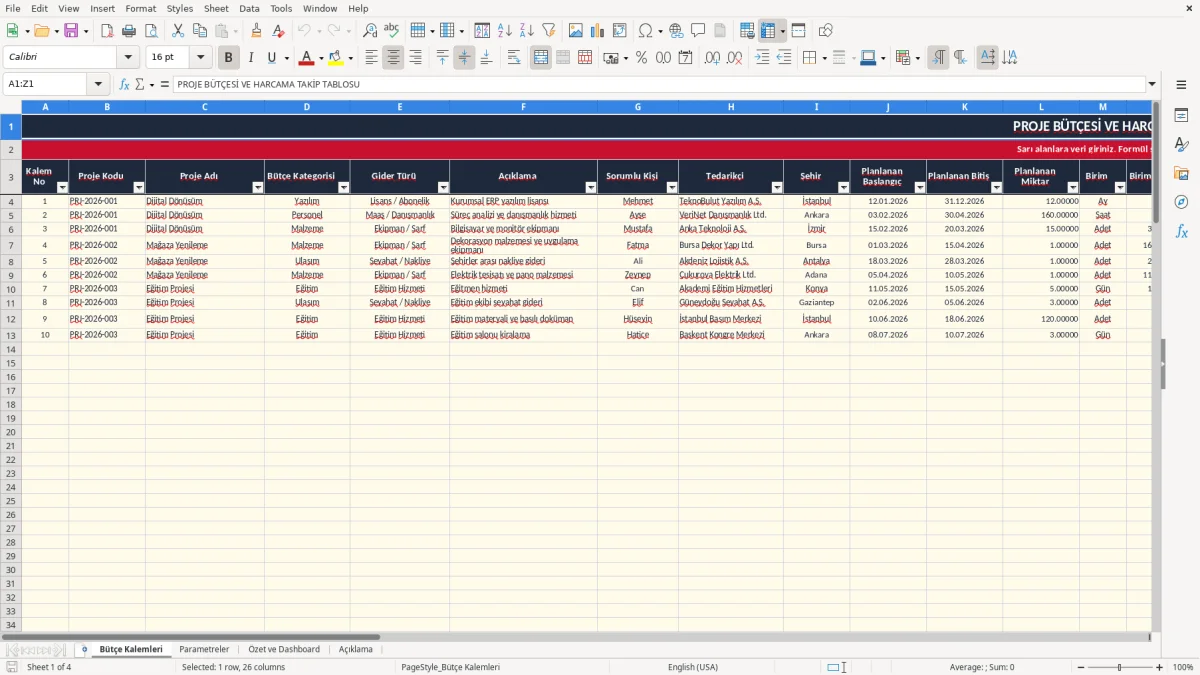Click the Sort Ascending icon
This screenshot has height=675, width=1200.
(x=505, y=31)
